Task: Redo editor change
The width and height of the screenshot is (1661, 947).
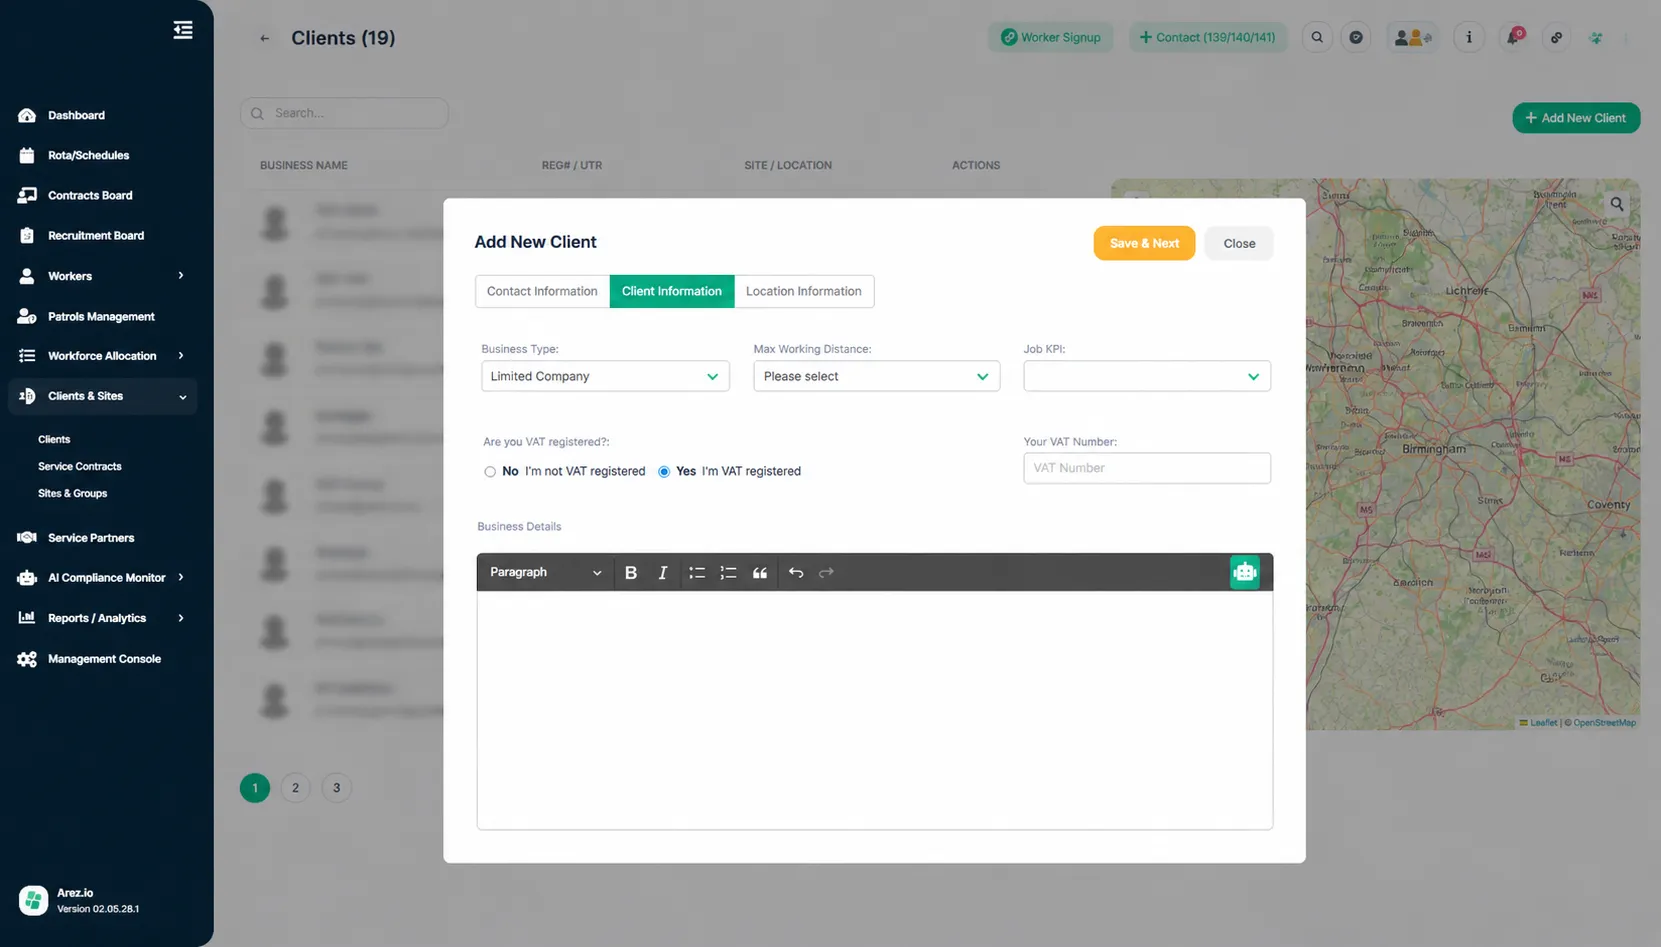Action: pyautogui.click(x=826, y=573)
